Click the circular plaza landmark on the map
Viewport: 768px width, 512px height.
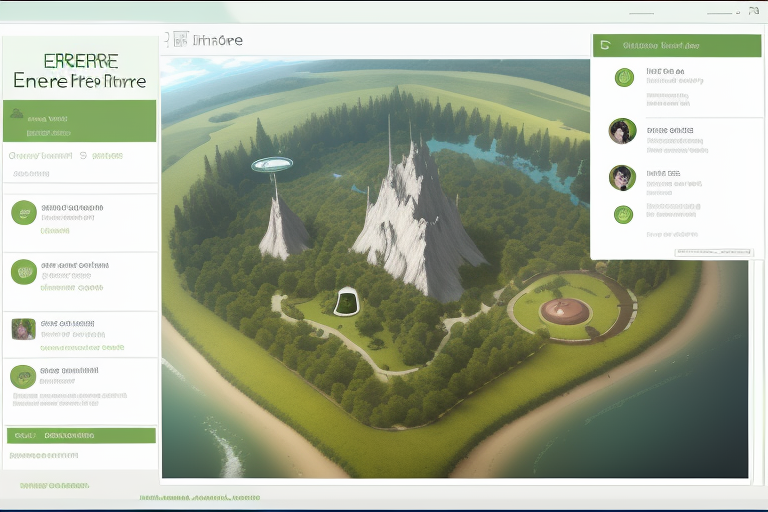(x=566, y=309)
